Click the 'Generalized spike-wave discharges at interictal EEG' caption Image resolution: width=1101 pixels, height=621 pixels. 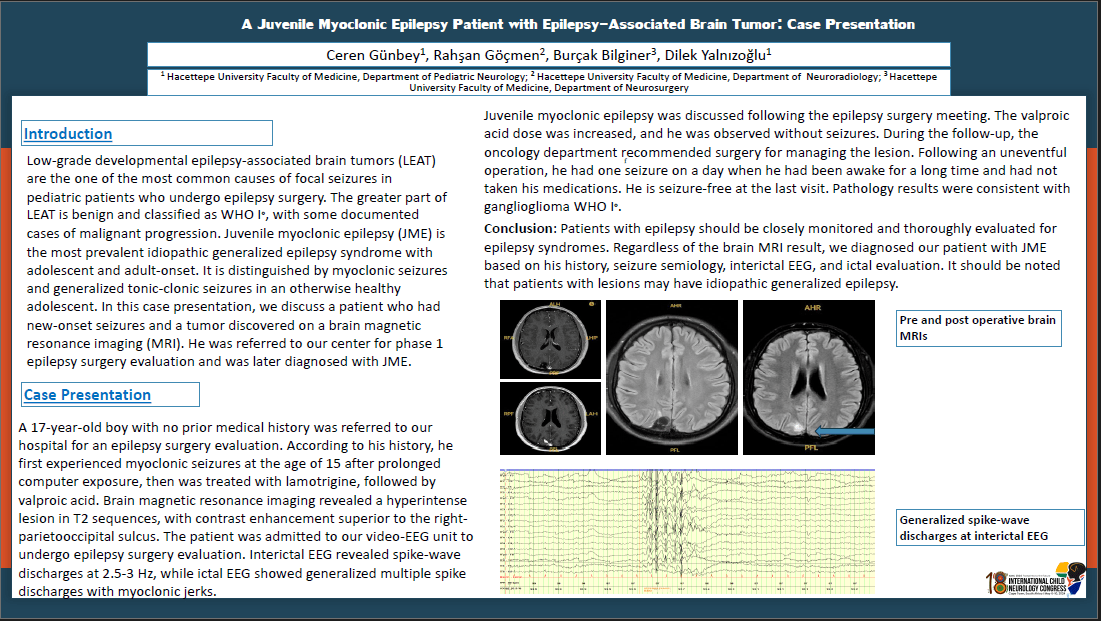pos(990,528)
